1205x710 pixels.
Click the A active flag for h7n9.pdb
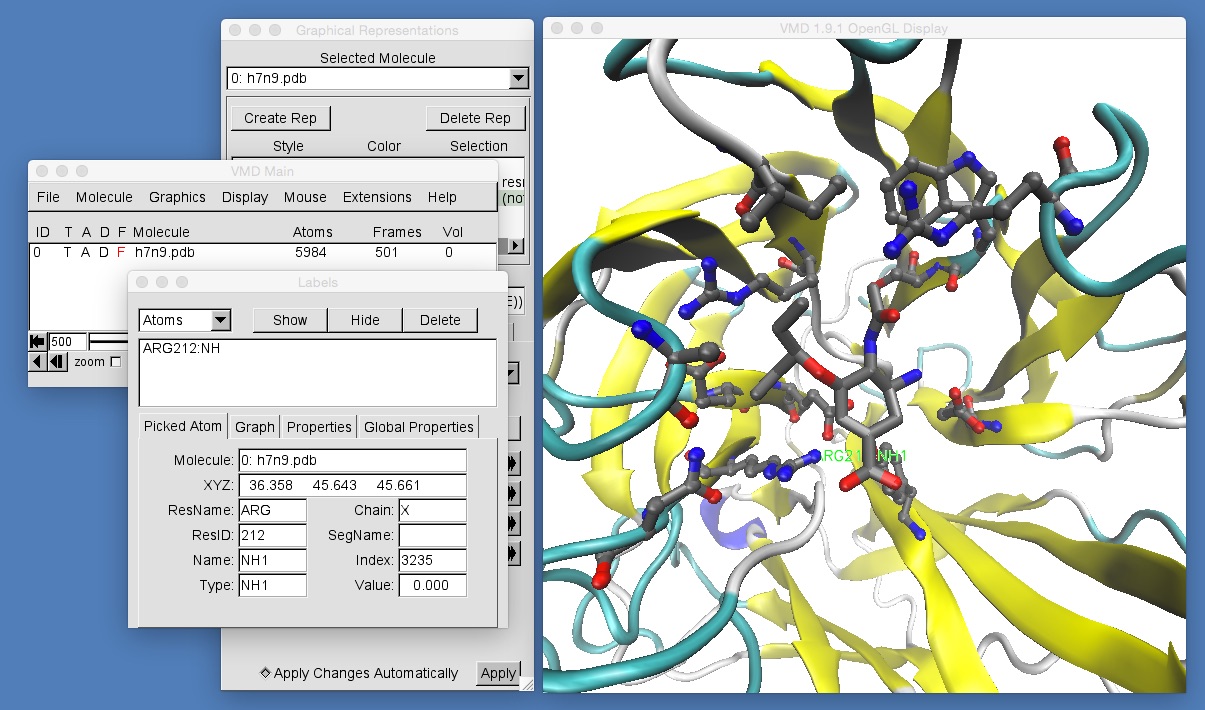(86, 252)
